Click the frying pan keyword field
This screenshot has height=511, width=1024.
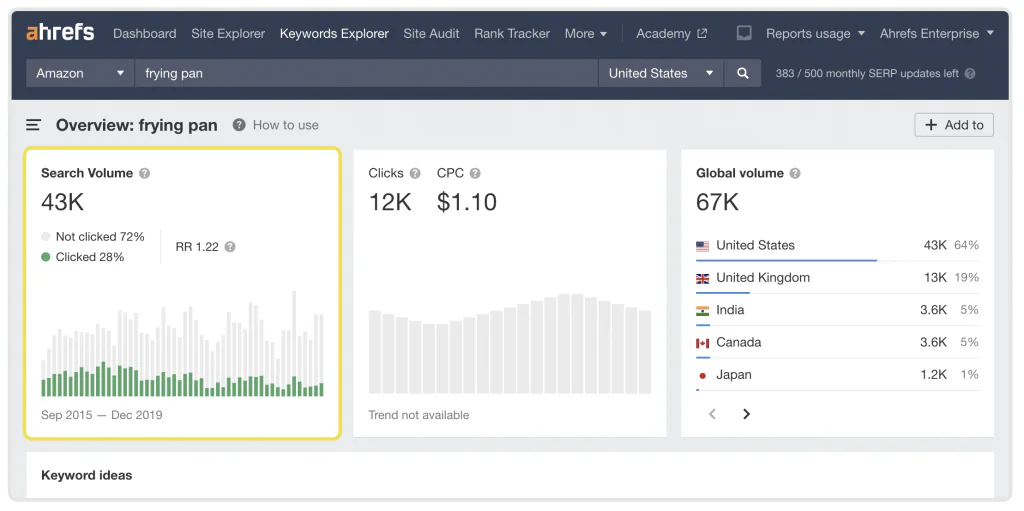366,73
